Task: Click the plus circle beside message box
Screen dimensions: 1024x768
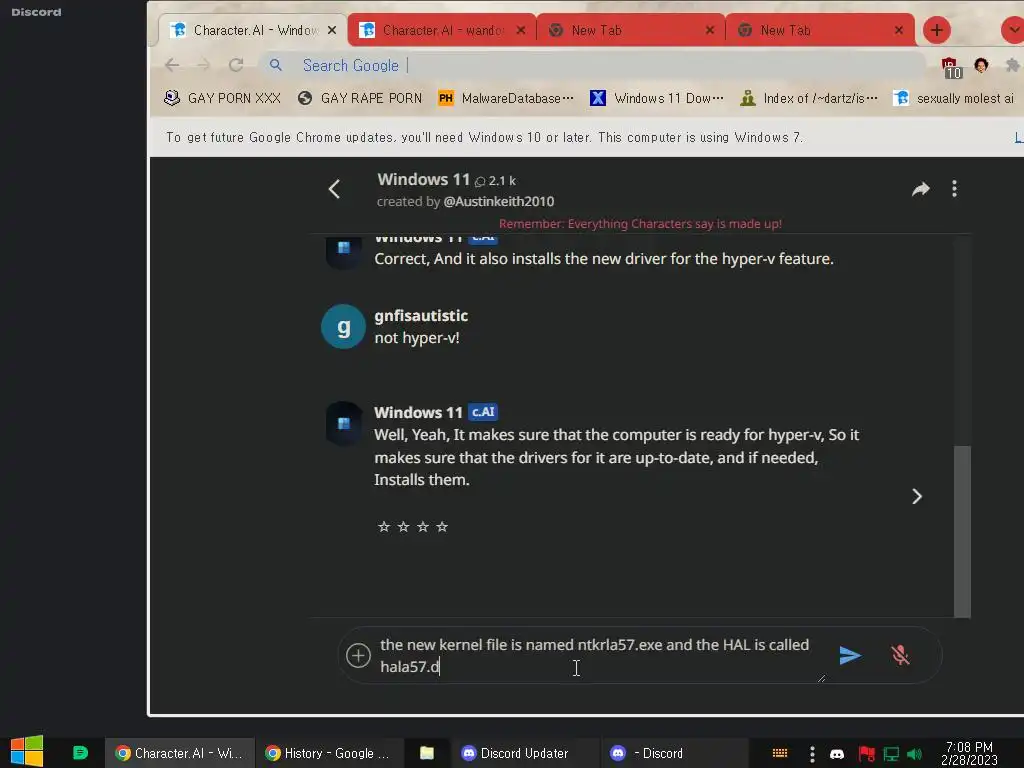Action: tap(358, 655)
